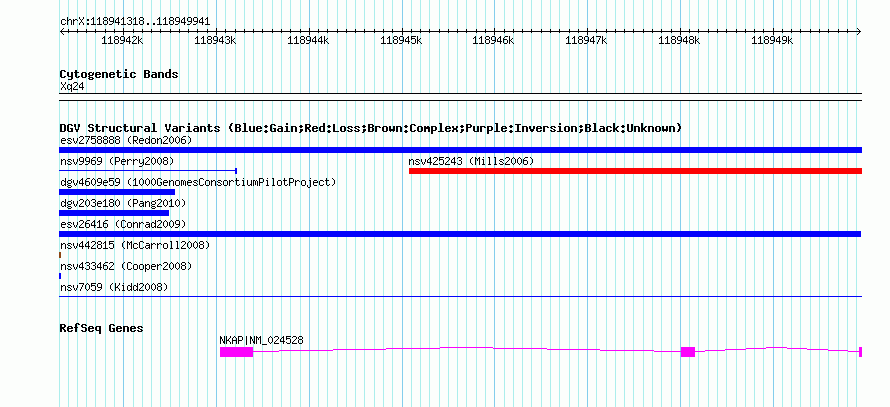Click the first NKAP exon block
890x407 pixels.
pyautogui.click(x=236, y=352)
